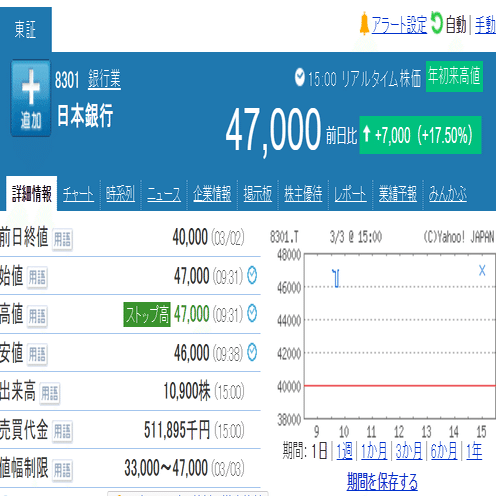Open the みんかぶ tab
Image resolution: width=496 pixels, height=496 pixels.
point(448,194)
